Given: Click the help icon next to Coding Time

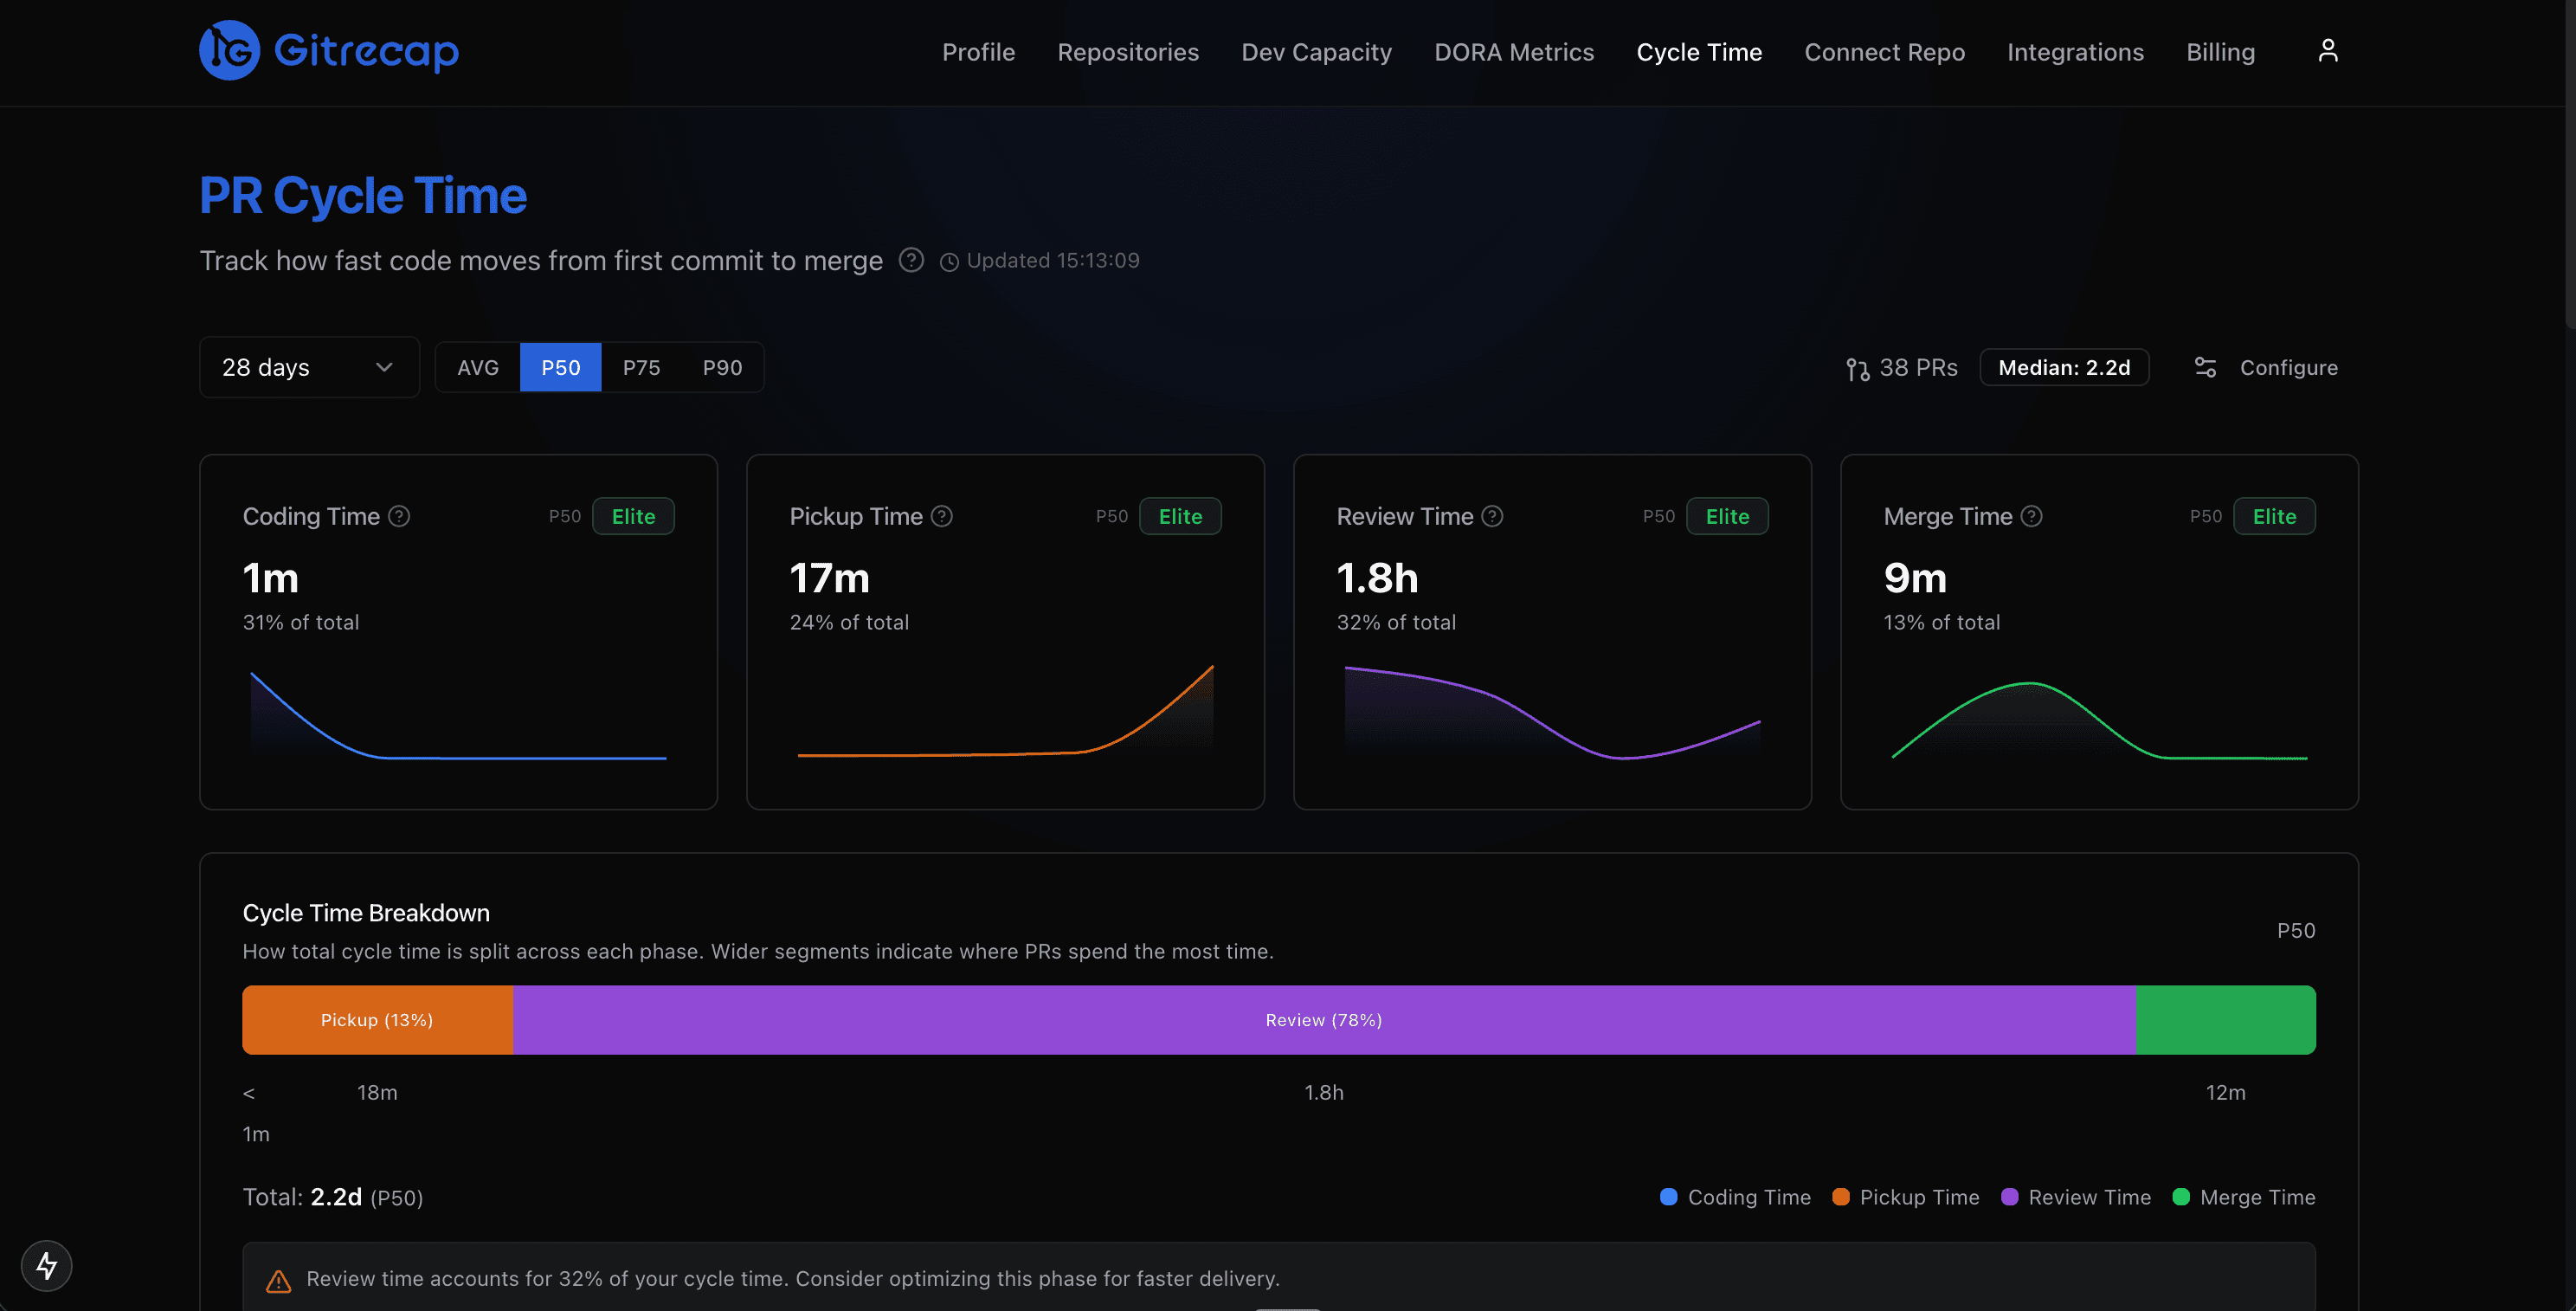Looking at the screenshot, I should coord(398,516).
